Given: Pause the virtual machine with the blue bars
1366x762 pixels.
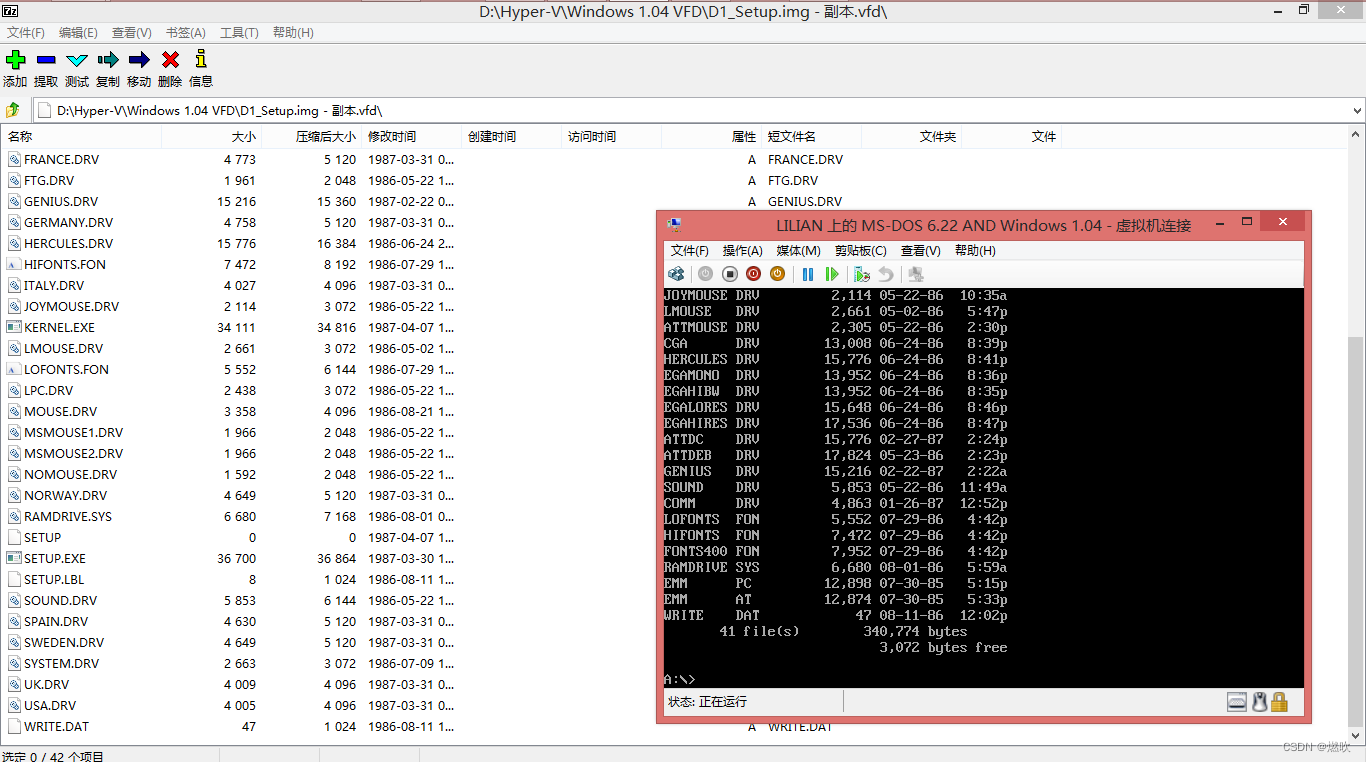Looking at the screenshot, I should coord(808,274).
